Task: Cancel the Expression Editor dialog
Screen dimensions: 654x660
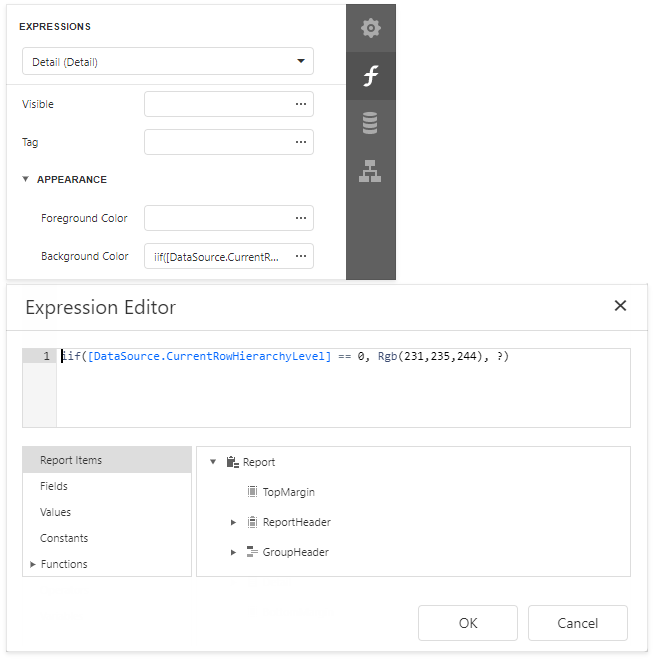Action: pos(578,623)
